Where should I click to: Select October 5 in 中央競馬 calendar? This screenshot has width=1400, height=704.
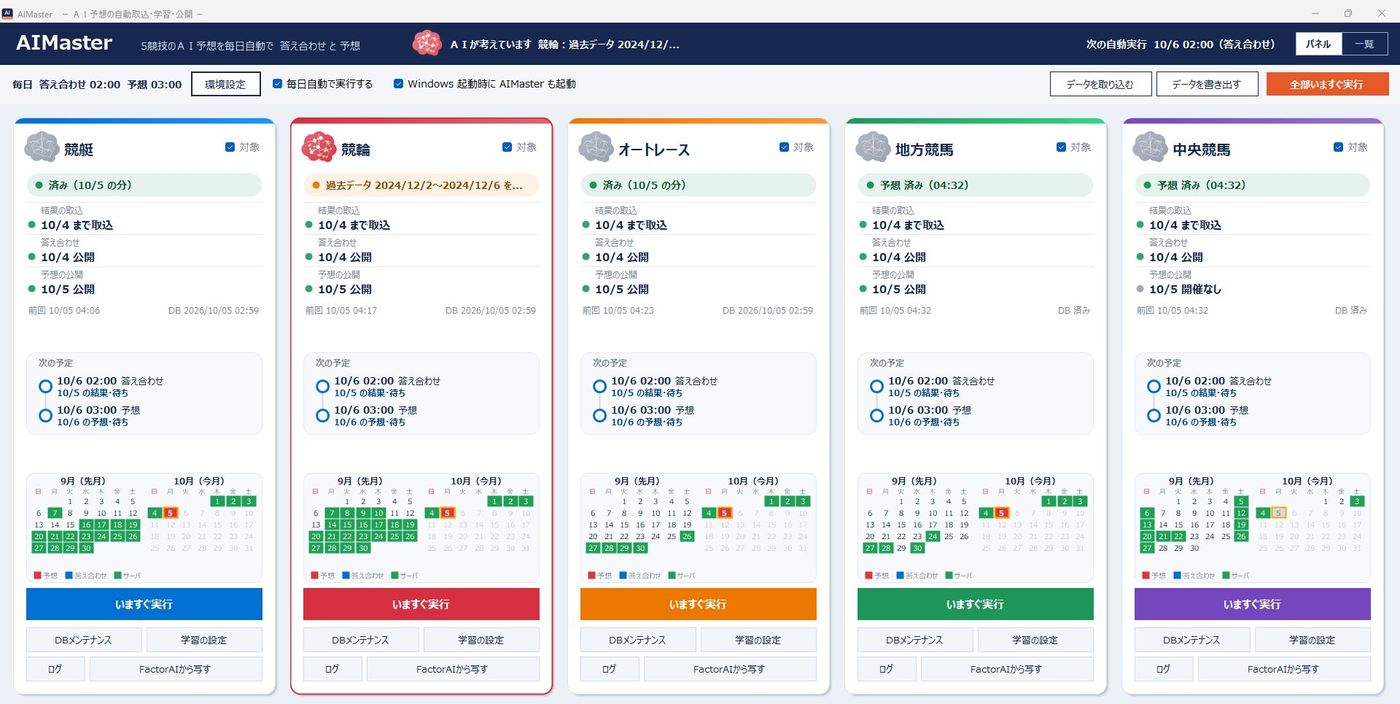(1278, 513)
